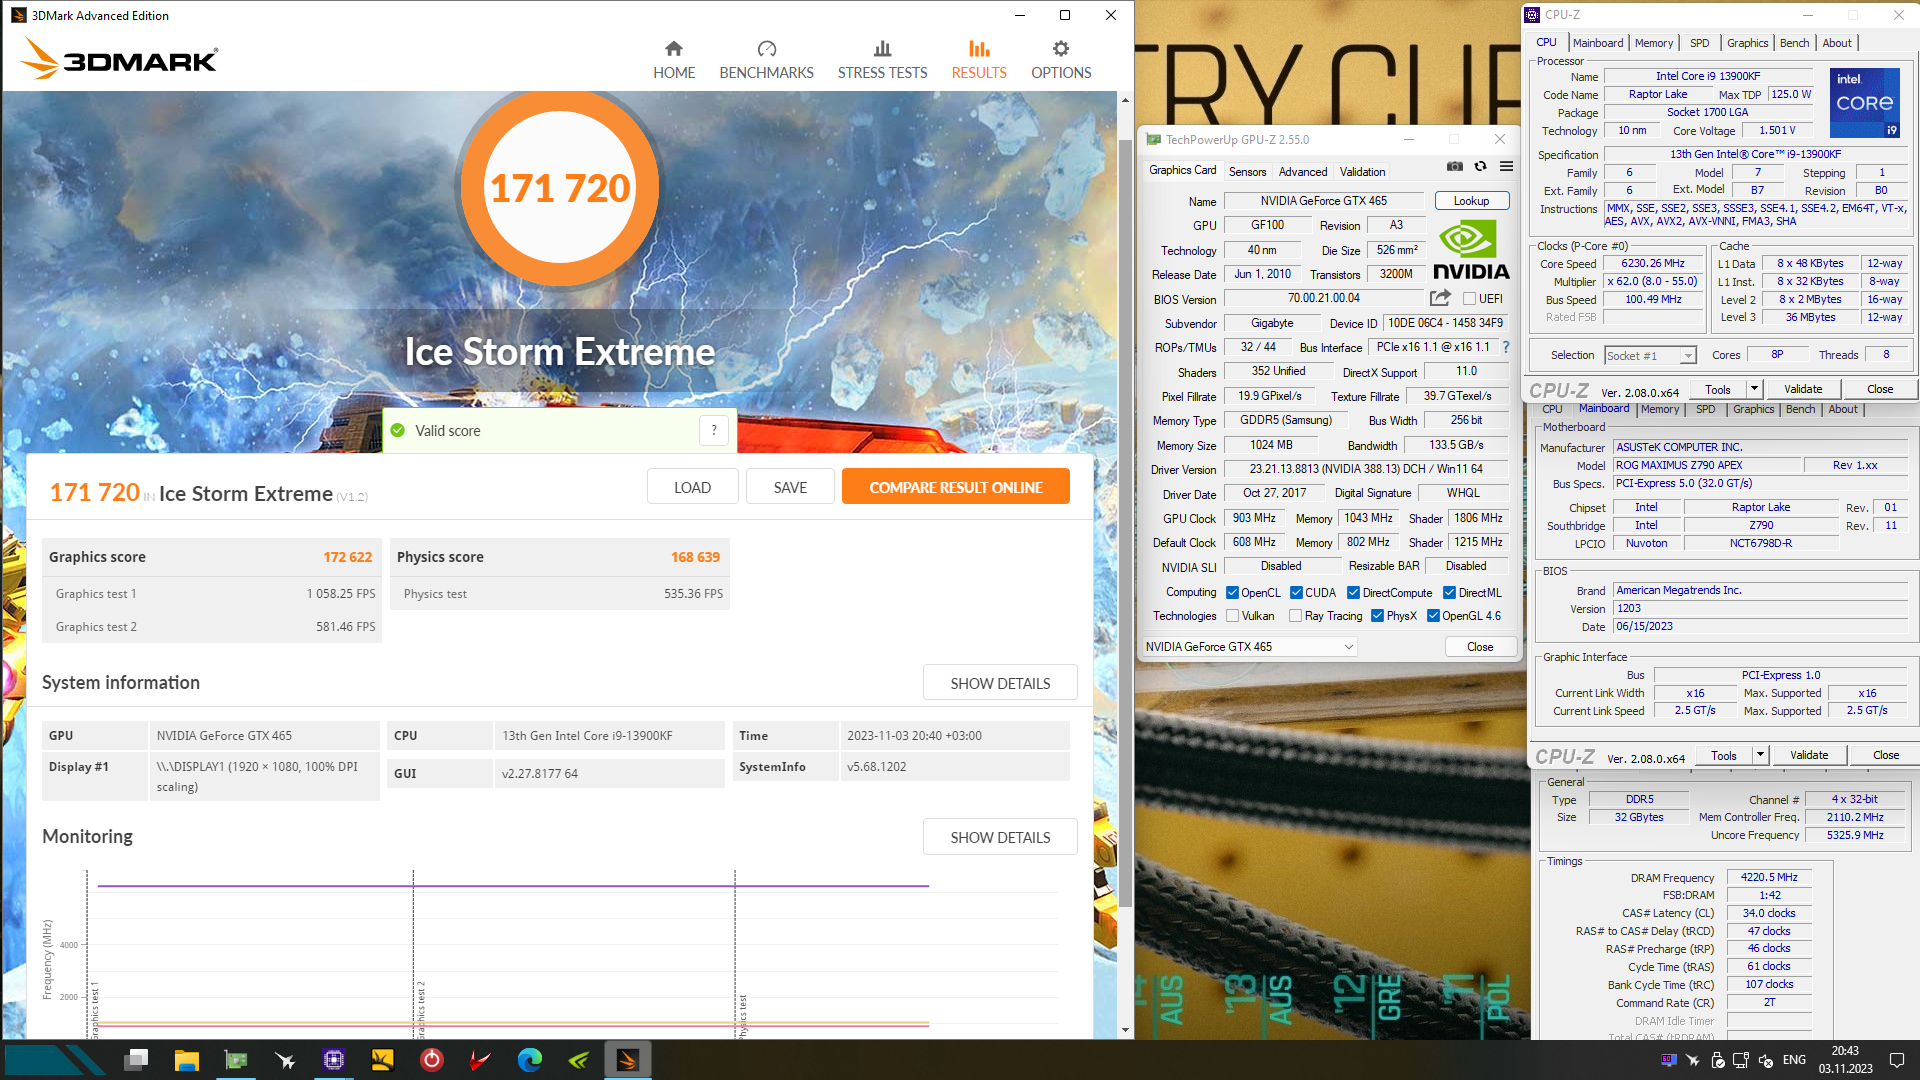Click the 3DMark scrollbar up arrow
1920x1080 pixels.
(1125, 100)
